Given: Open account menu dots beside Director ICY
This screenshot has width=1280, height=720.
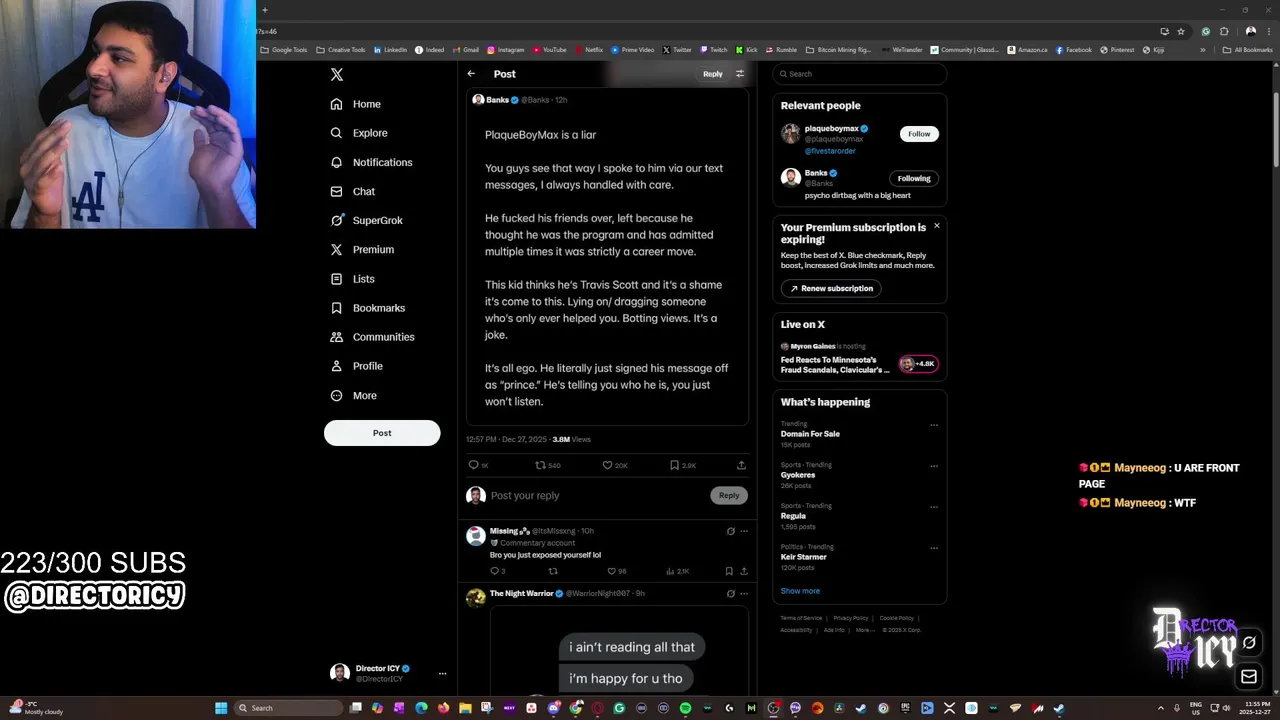Looking at the screenshot, I should tap(442, 674).
